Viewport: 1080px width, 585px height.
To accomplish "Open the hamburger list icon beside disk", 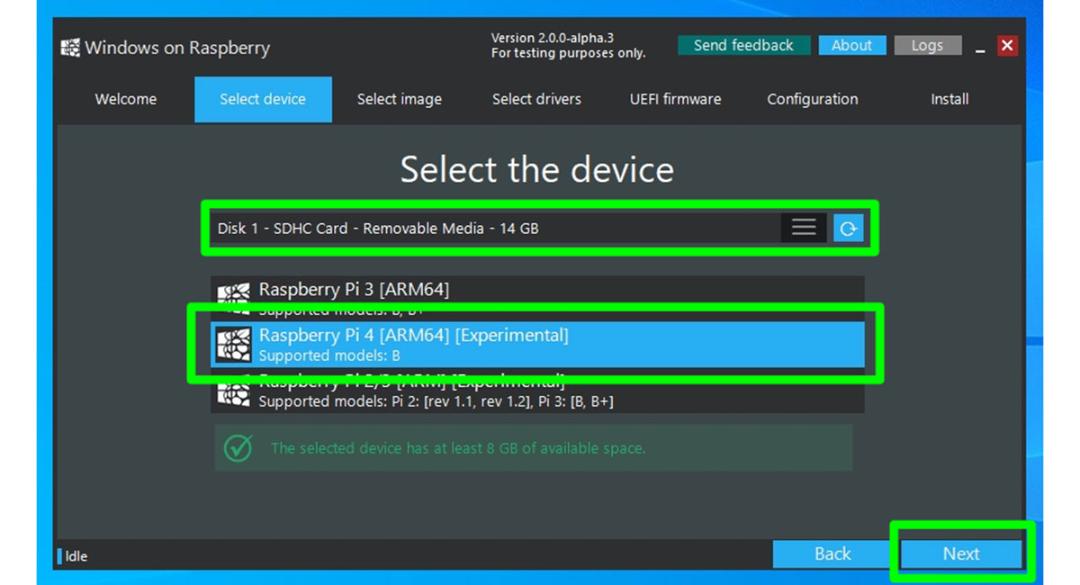I will coord(803,228).
